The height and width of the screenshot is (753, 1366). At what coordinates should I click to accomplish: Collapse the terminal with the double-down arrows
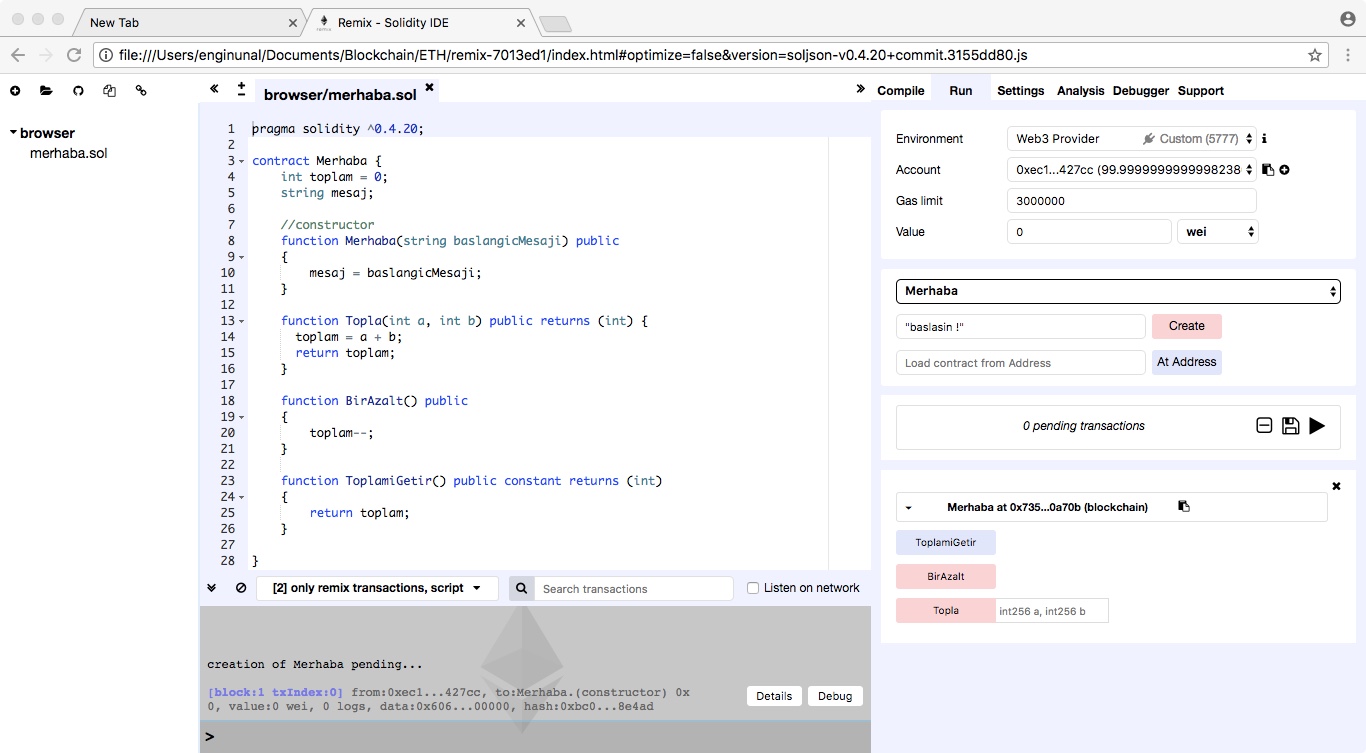click(212, 588)
